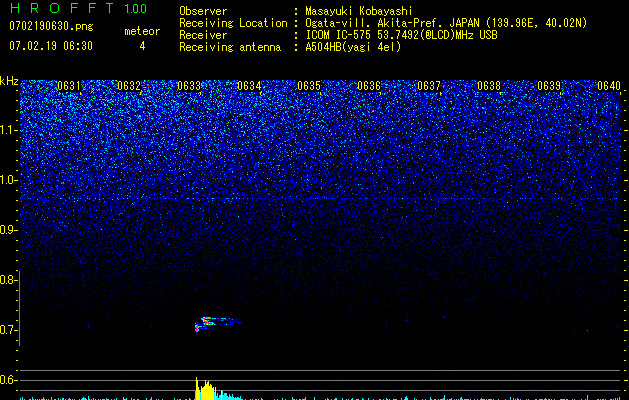Image resolution: width=629 pixels, height=400 pixels.
Task: Click the yellow signal strength peak
Action: [x=206, y=389]
